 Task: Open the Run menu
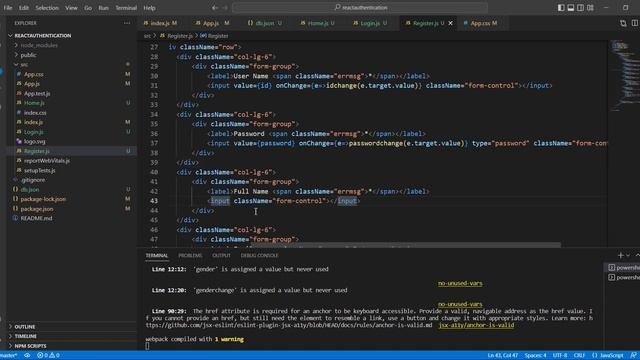coord(103,8)
